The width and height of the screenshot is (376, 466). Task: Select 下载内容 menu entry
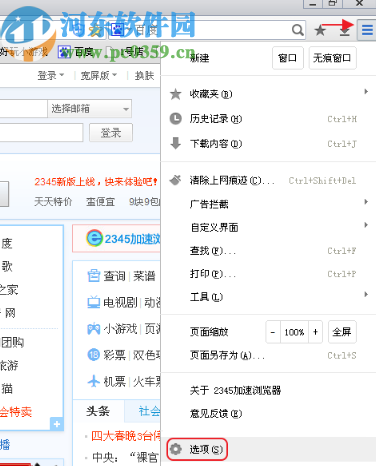click(268, 144)
